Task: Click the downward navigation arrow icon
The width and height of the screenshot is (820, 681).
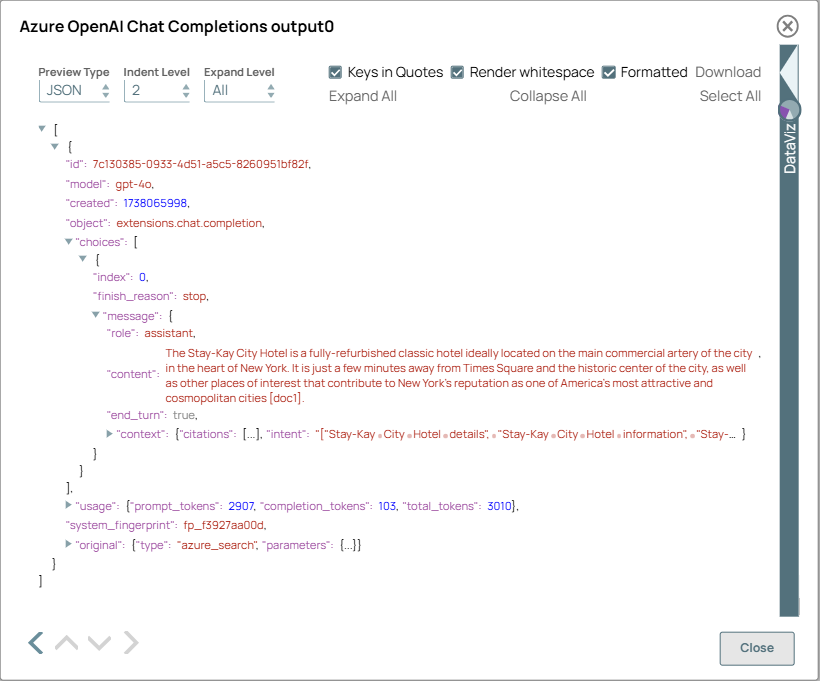Action: pyautogui.click(x=99, y=643)
